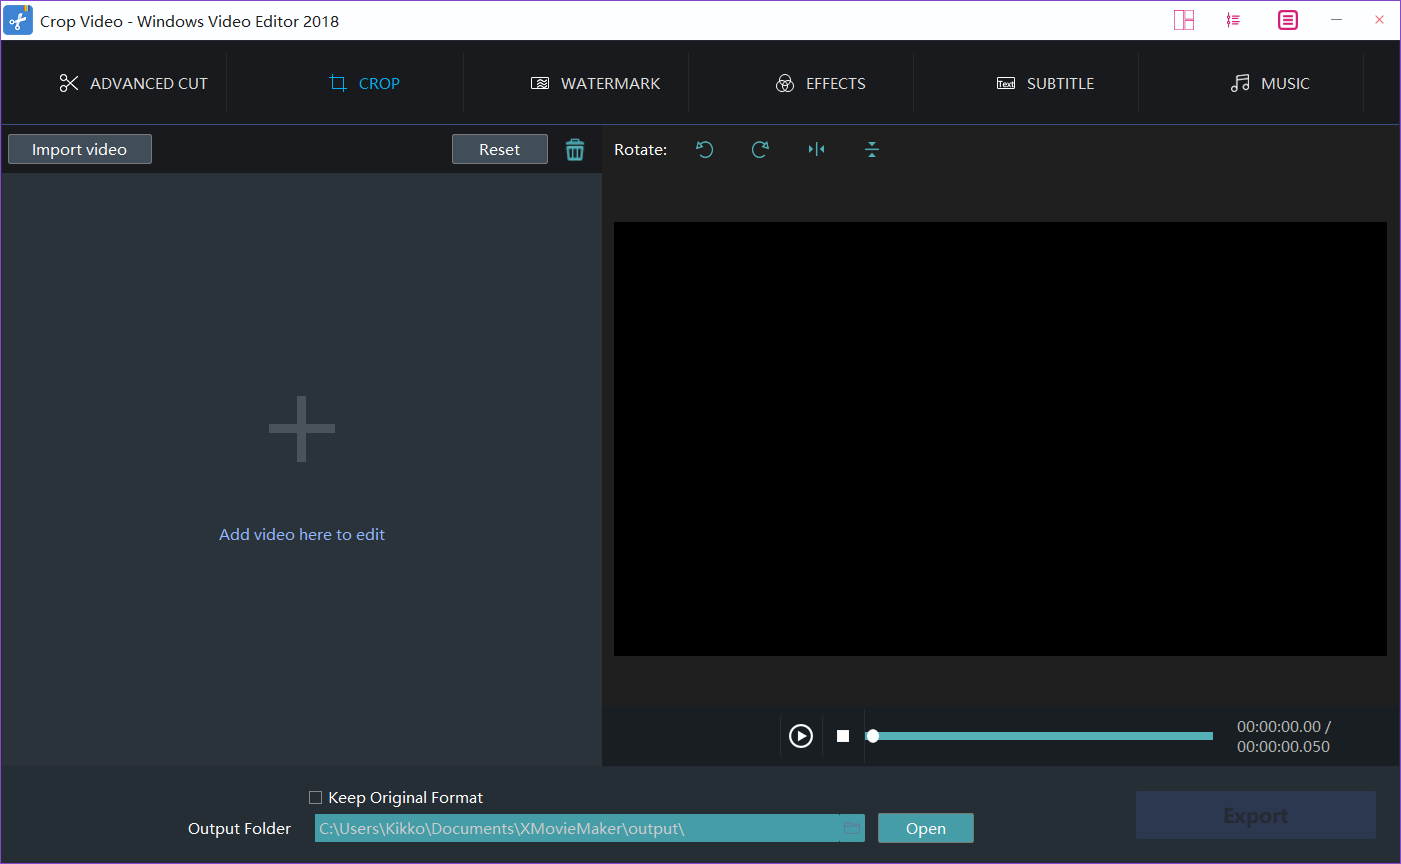Reset the crop settings

coord(500,149)
